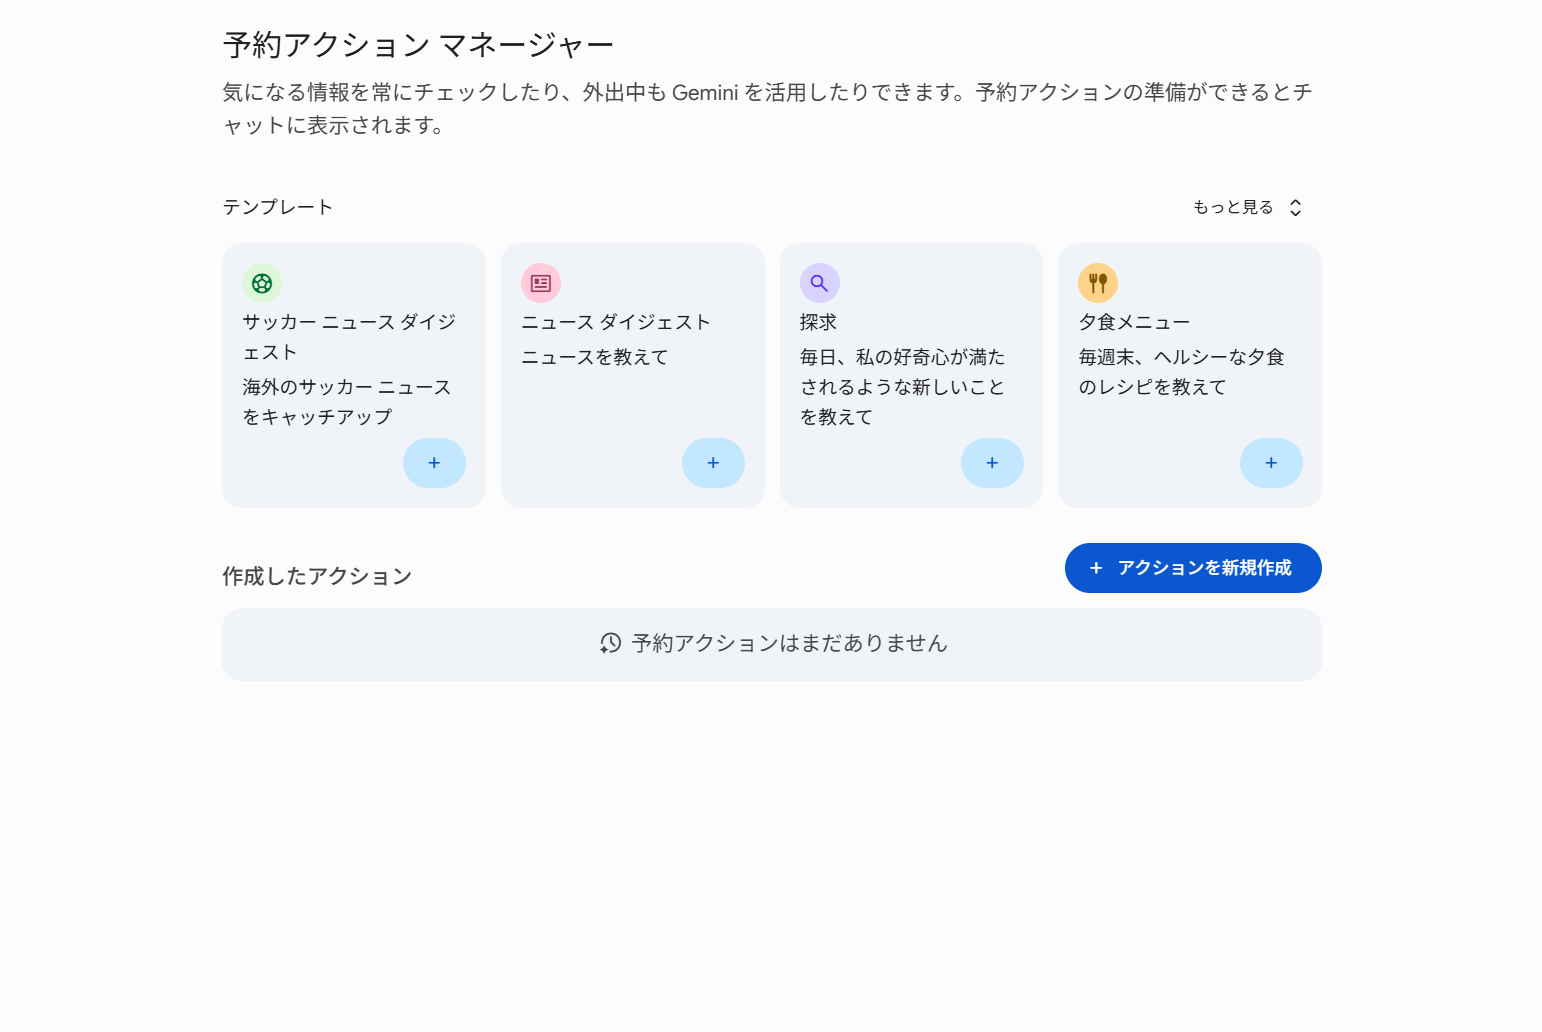
Task: Click the ニュース ダイジェスト card title
Action: click(616, 322)
